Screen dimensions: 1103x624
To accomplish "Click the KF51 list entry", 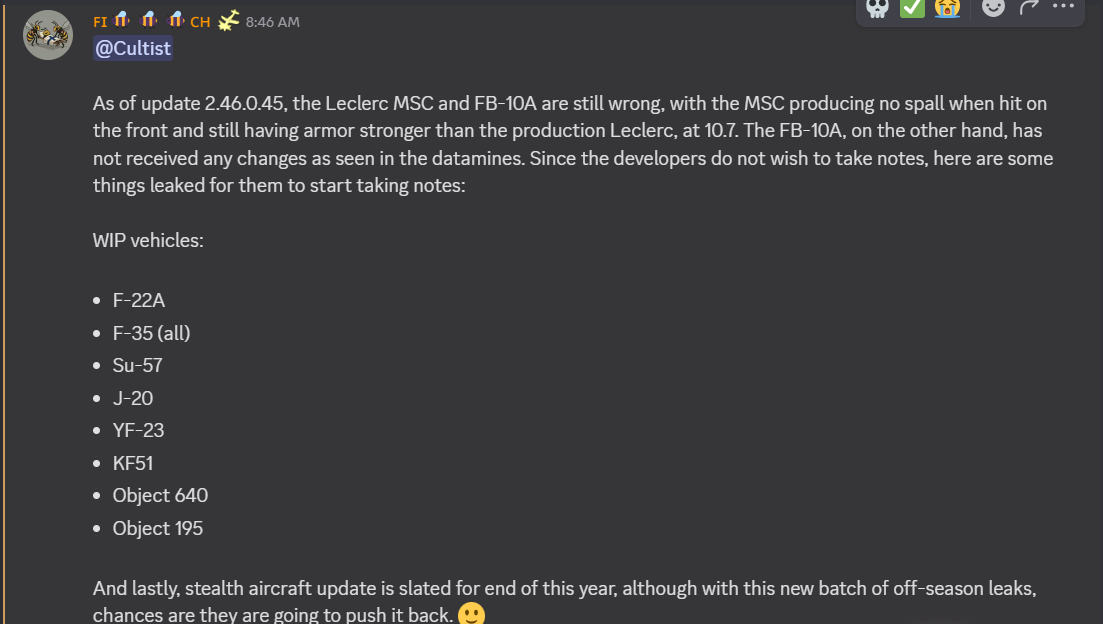I will 132,463.
